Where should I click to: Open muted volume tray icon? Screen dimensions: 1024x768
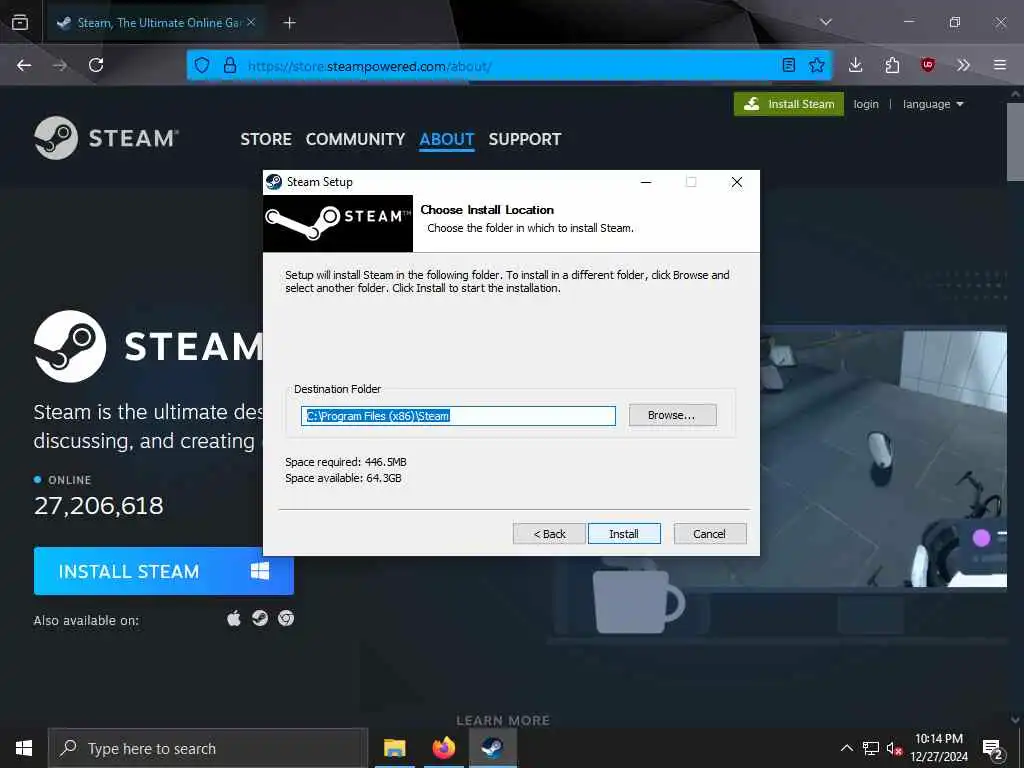(x=894, y=749)
